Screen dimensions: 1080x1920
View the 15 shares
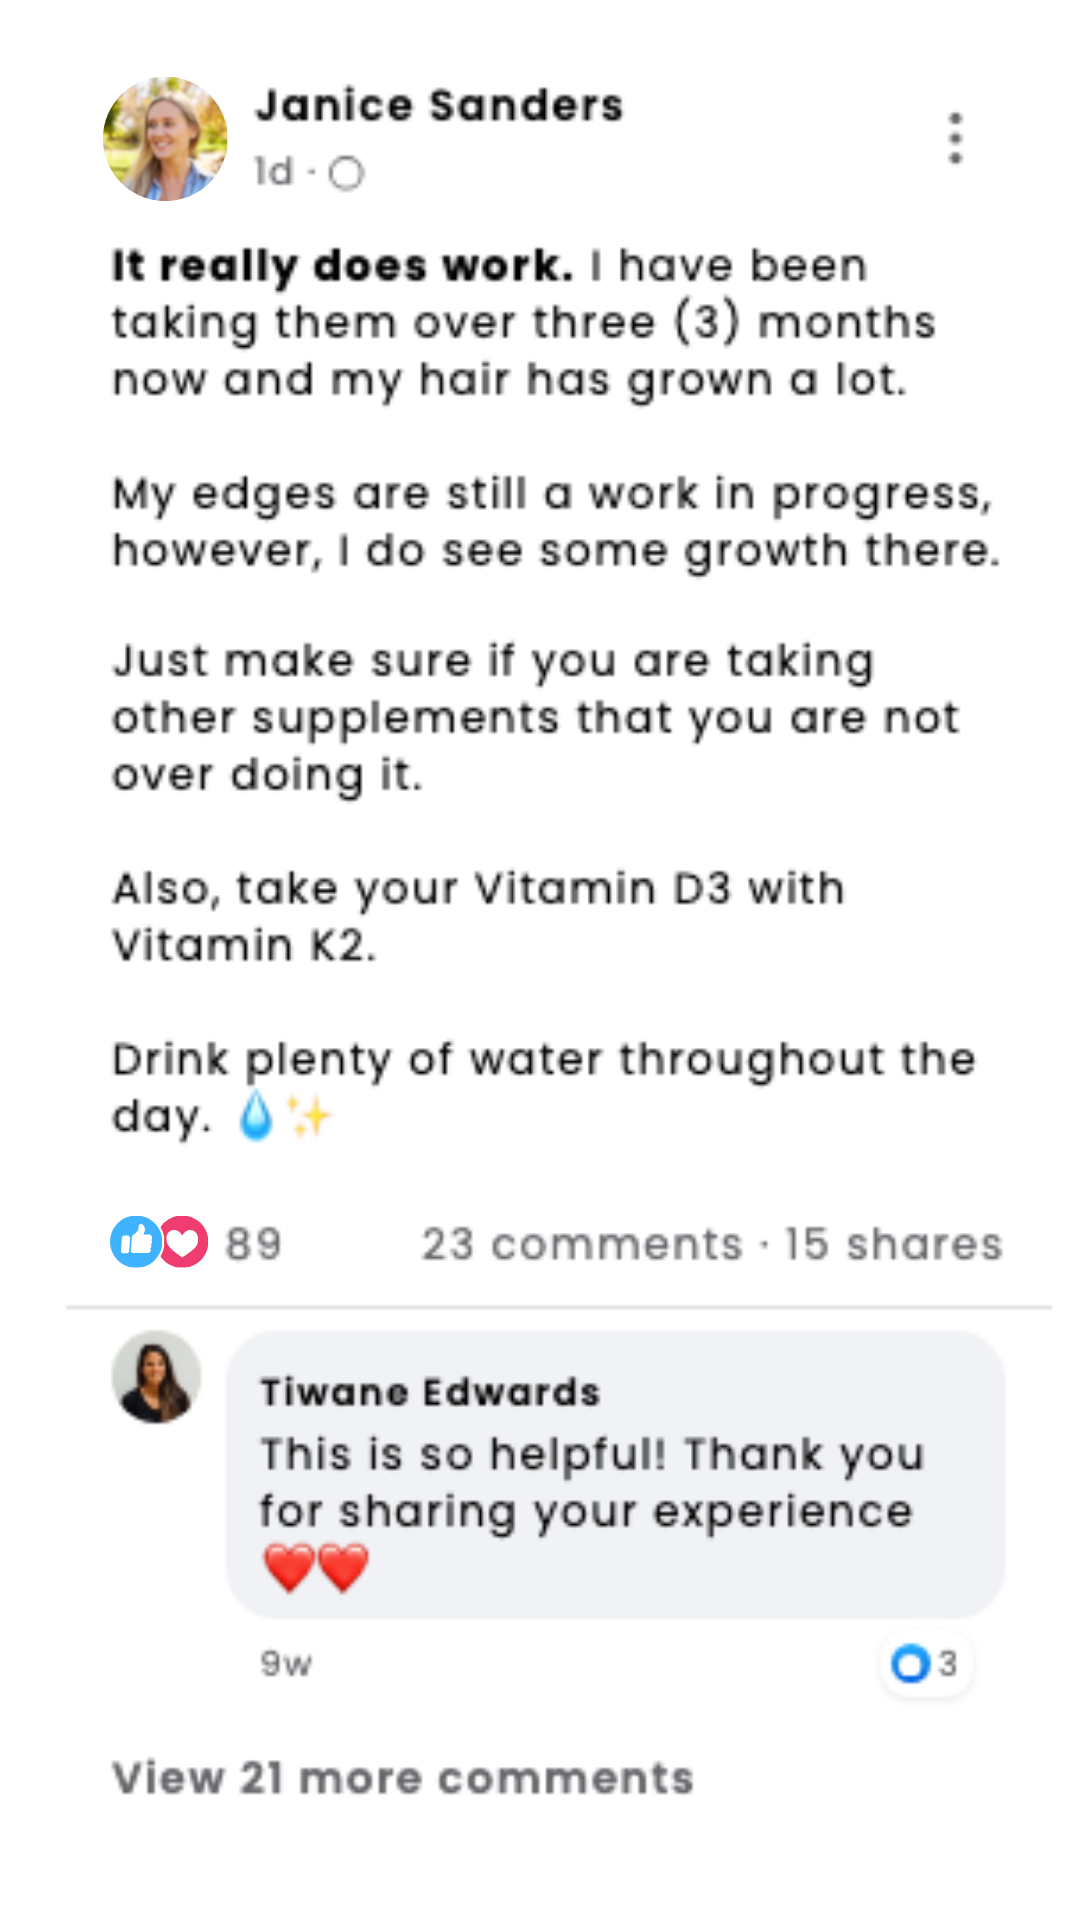893,1244
